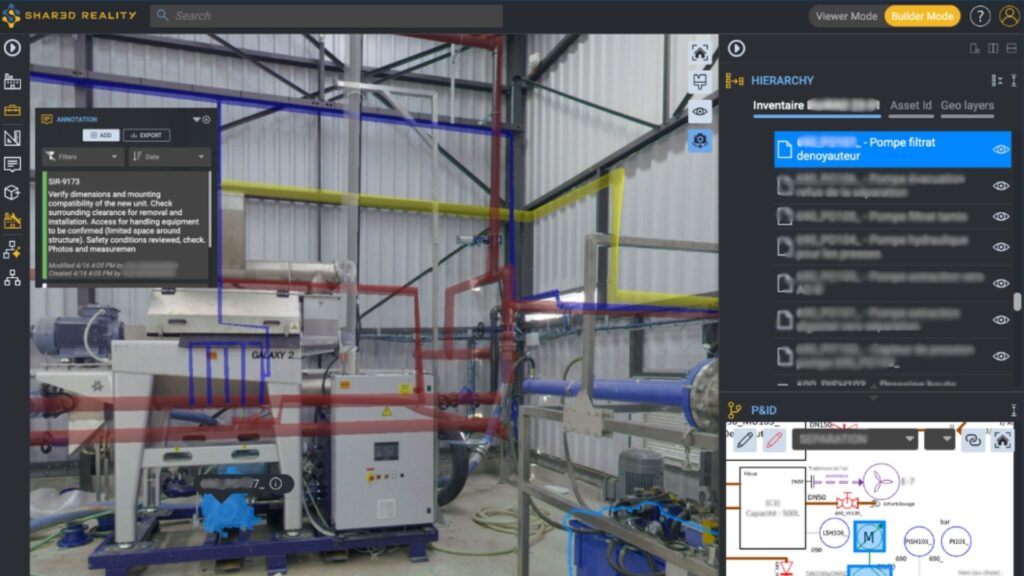Viewport: 1024px width, 576px height.
Task: Toggle visibility of third hierarchy row
Action: coord(1000,216)
